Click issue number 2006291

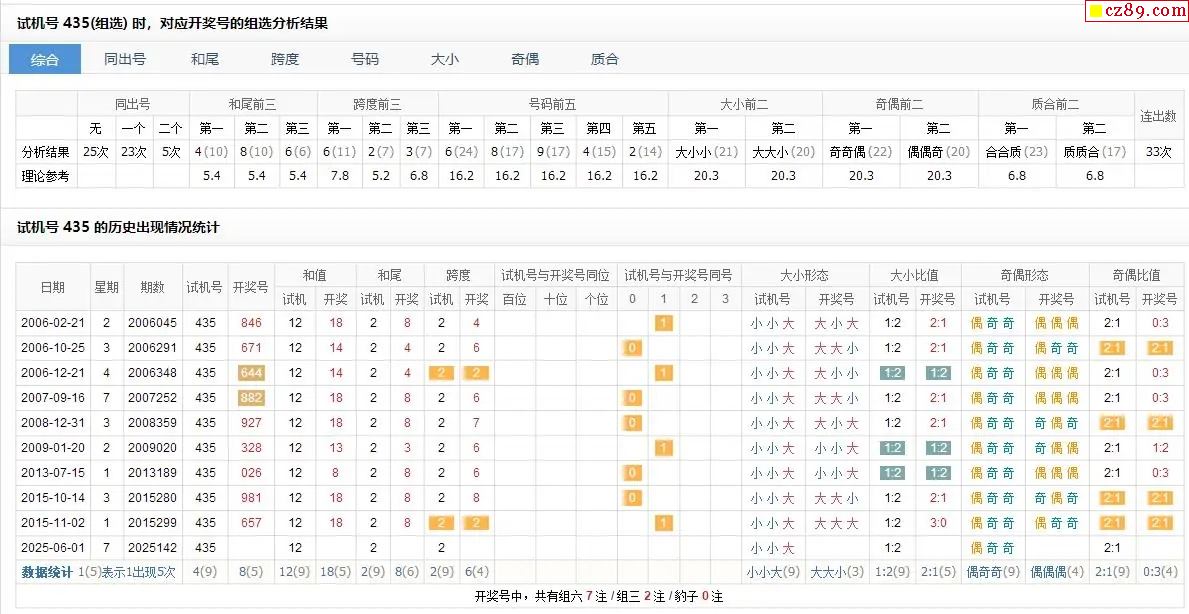tap(152, 348)
